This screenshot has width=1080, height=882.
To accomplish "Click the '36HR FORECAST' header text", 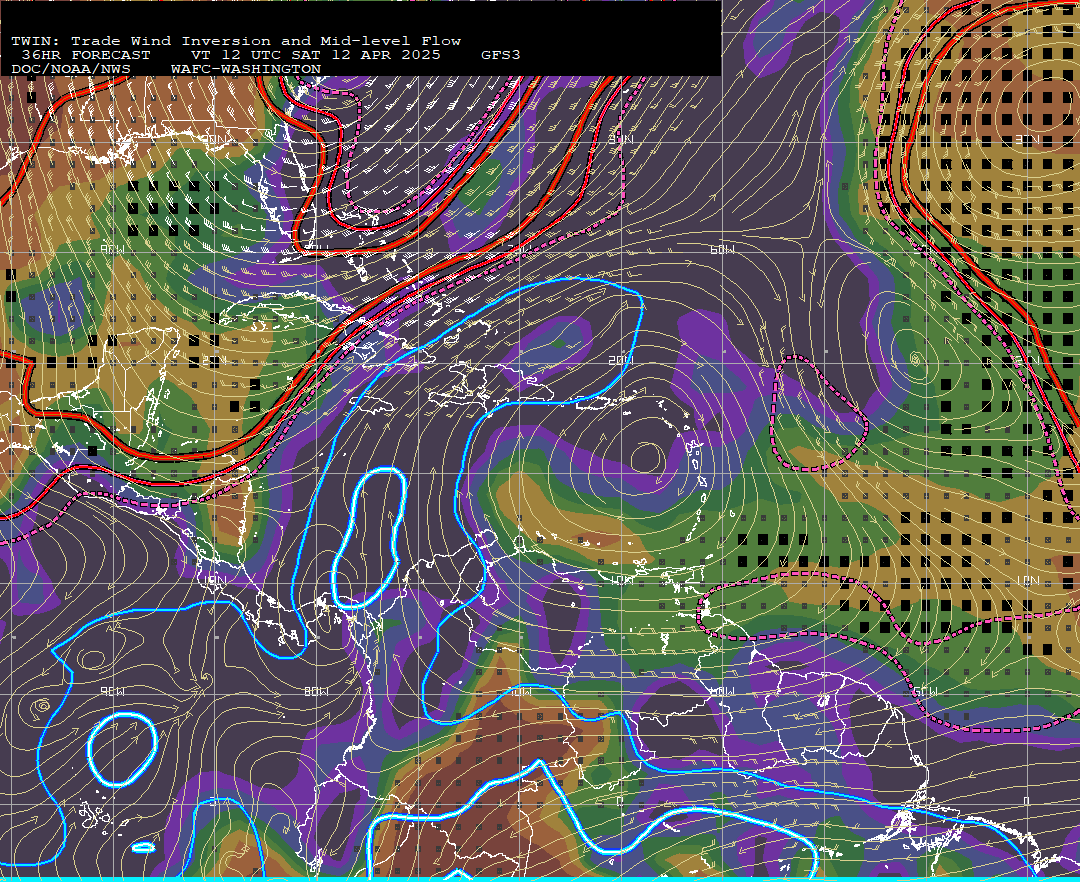I will tap(85, 55).
